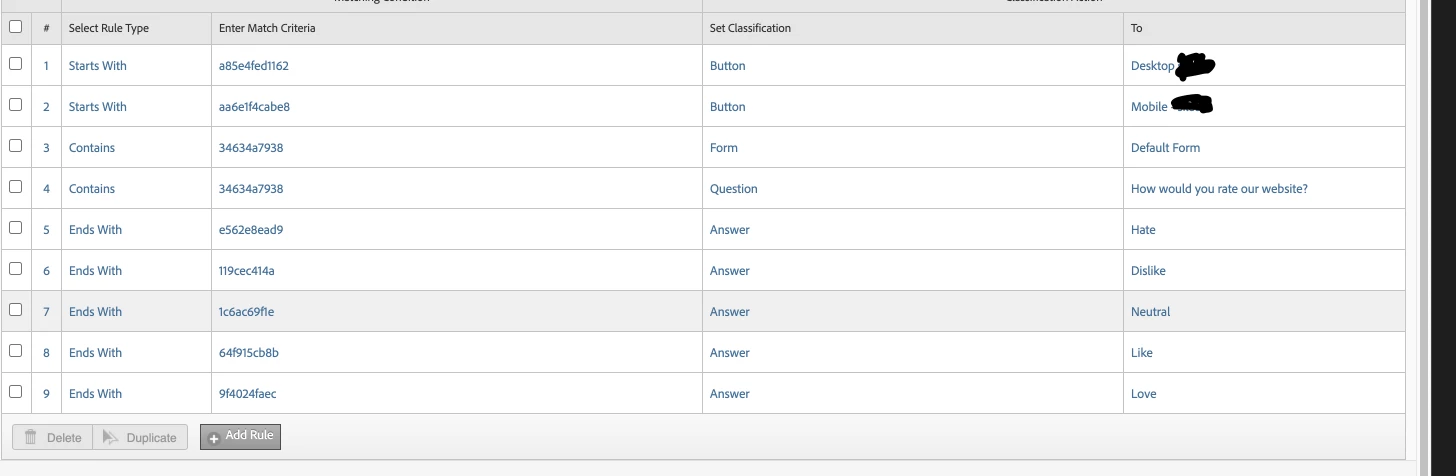Image resolution: width=1456 pixels, height=476 pixels.
Task: Click the 'Select Rule Type' column header
Action: (x=108, y=28)
